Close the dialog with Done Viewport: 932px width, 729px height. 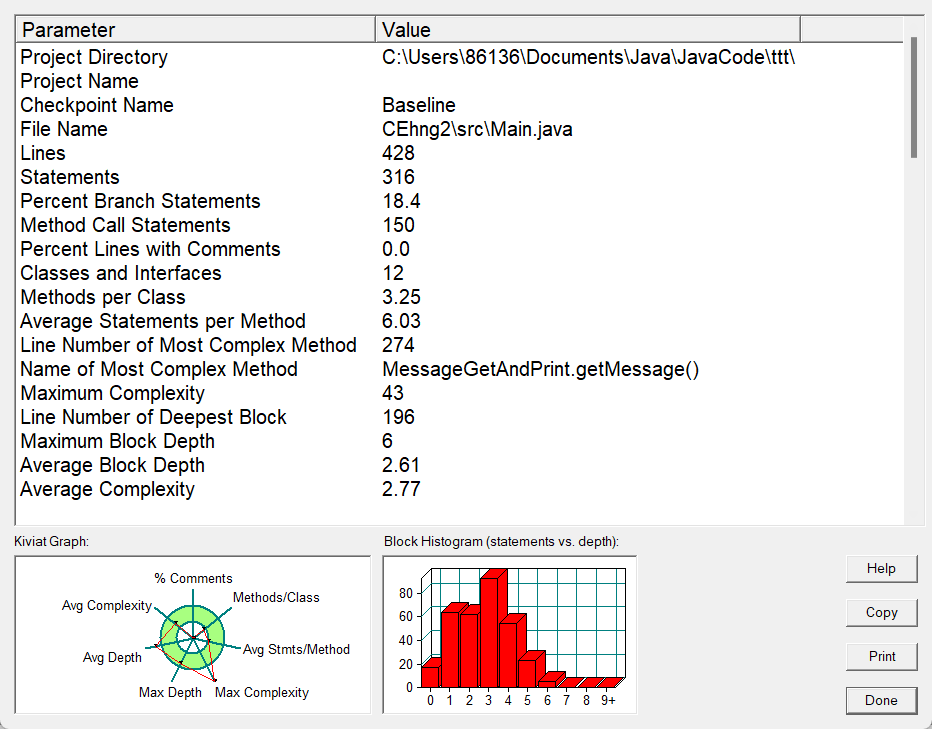coord(881,700)
